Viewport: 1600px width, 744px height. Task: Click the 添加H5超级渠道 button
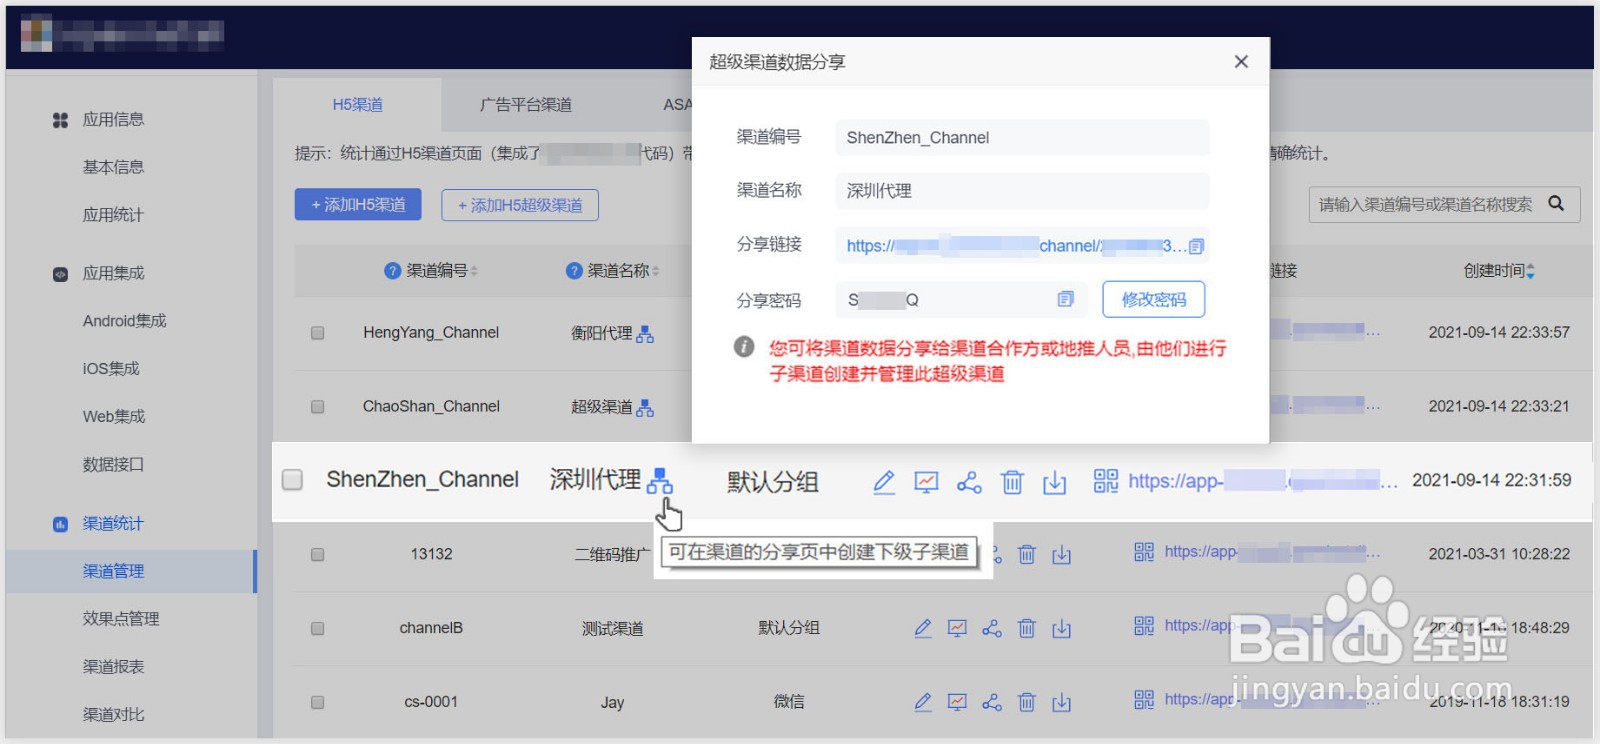coord(520,205)
